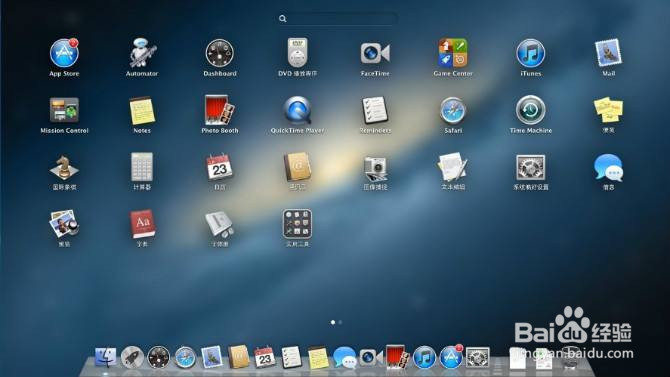This screenshot has width=670, height=377.
Task: Open Time Machine in Launchpad
Action: tap(531, 110)
